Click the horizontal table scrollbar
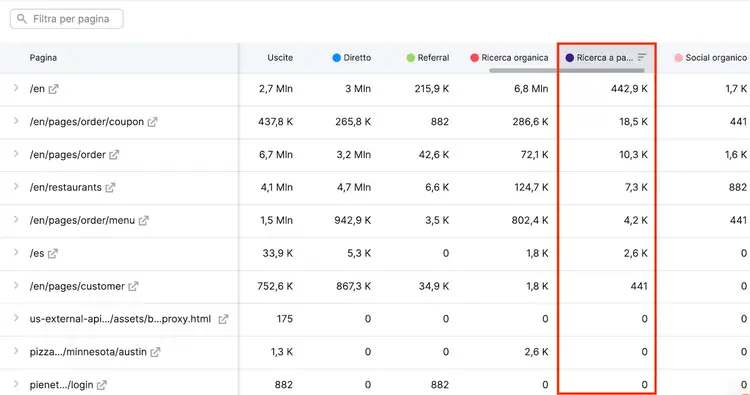The width and height of the screenshot is (750, 395). 567,70
